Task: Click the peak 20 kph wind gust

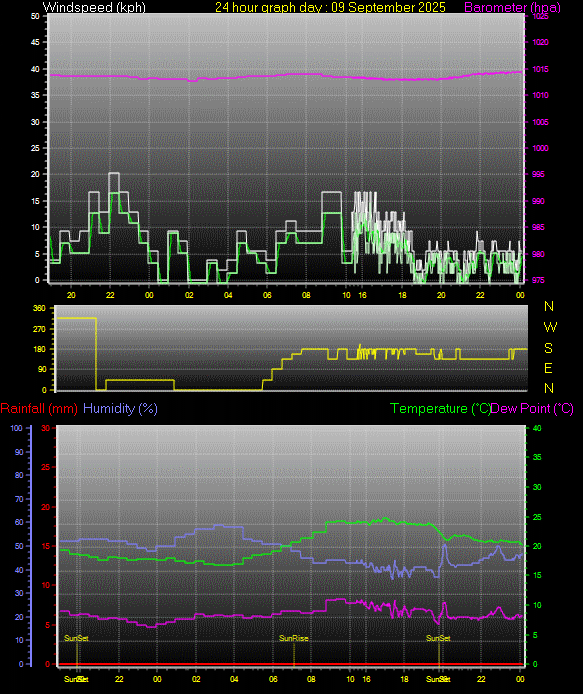Action: [x=114, y=173]
